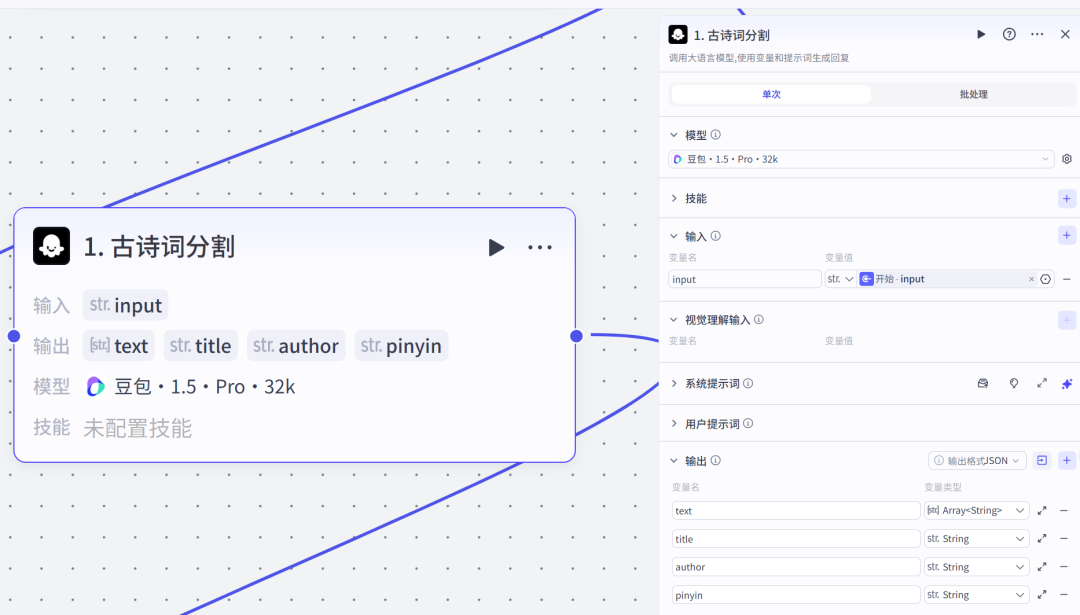Screen dimensions: 1080x615
Task: Expand the 用户提示词 section
Action: 674,424
